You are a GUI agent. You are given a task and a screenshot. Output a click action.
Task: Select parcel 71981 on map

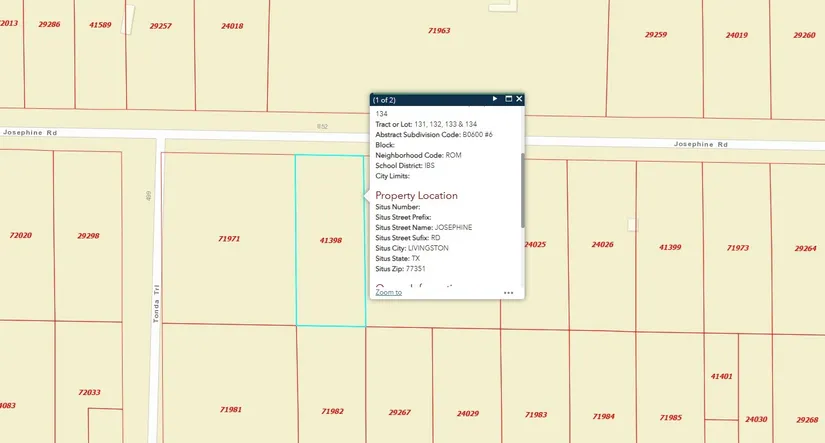tap(230, 409)
